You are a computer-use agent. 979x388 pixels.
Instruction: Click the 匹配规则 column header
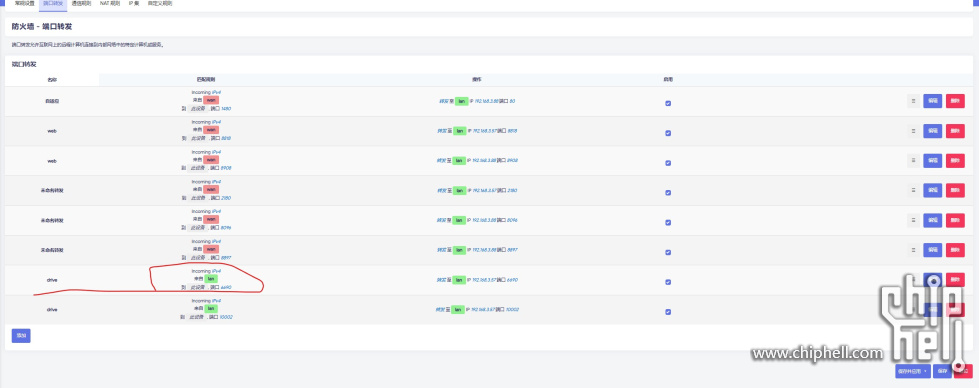(206, 80)
